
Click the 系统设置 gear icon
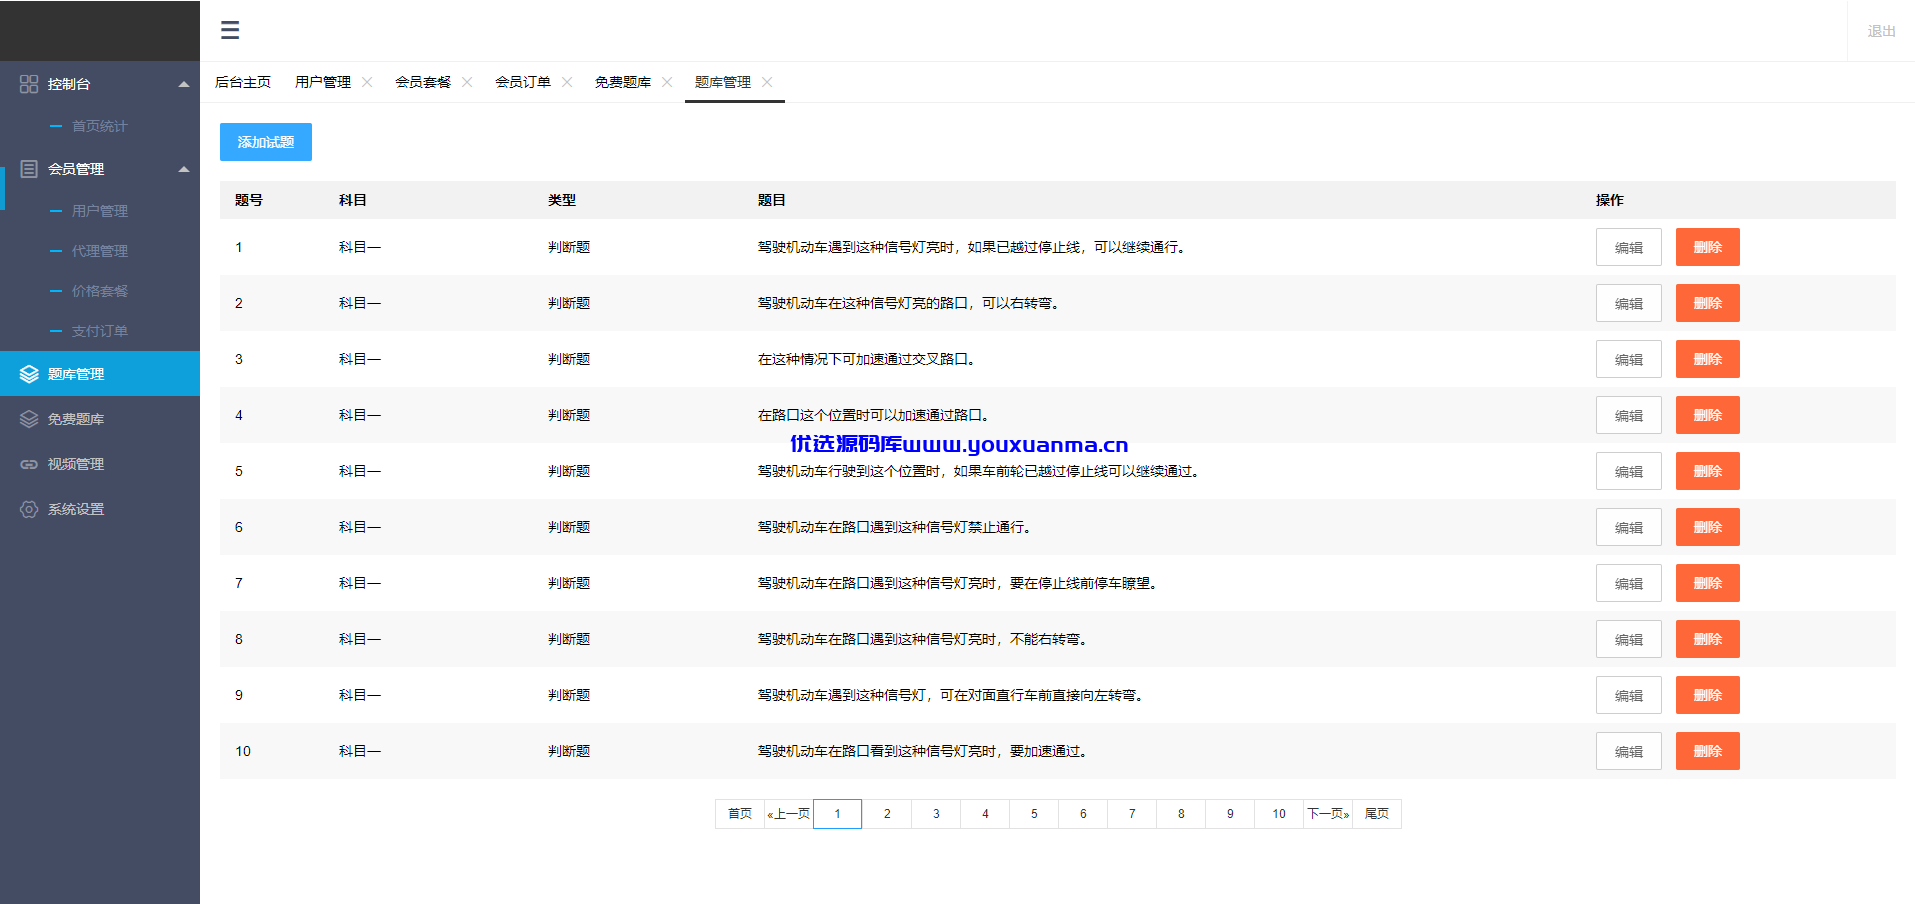coord(29,509)
